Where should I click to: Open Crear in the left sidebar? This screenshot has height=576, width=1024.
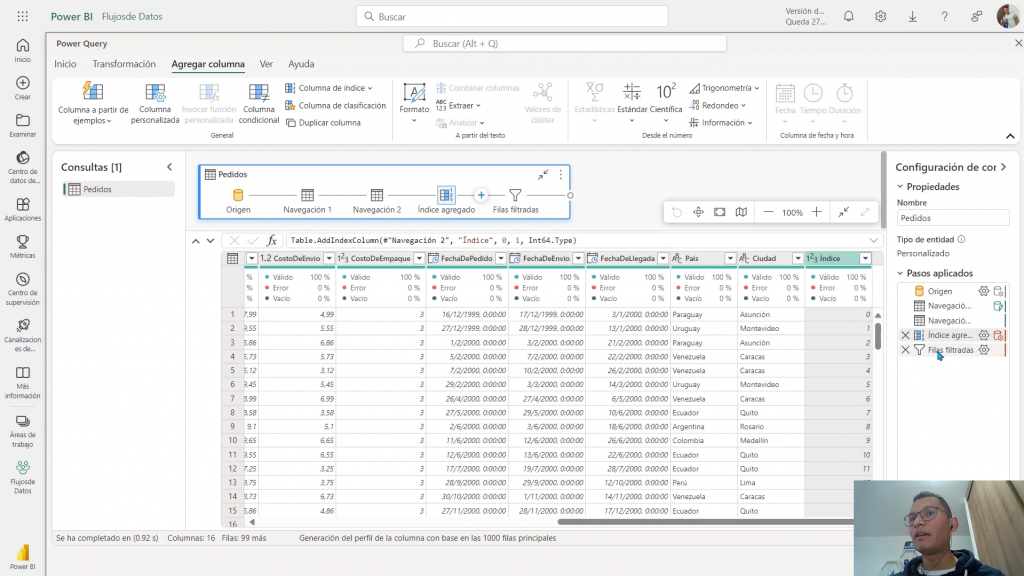23,88
